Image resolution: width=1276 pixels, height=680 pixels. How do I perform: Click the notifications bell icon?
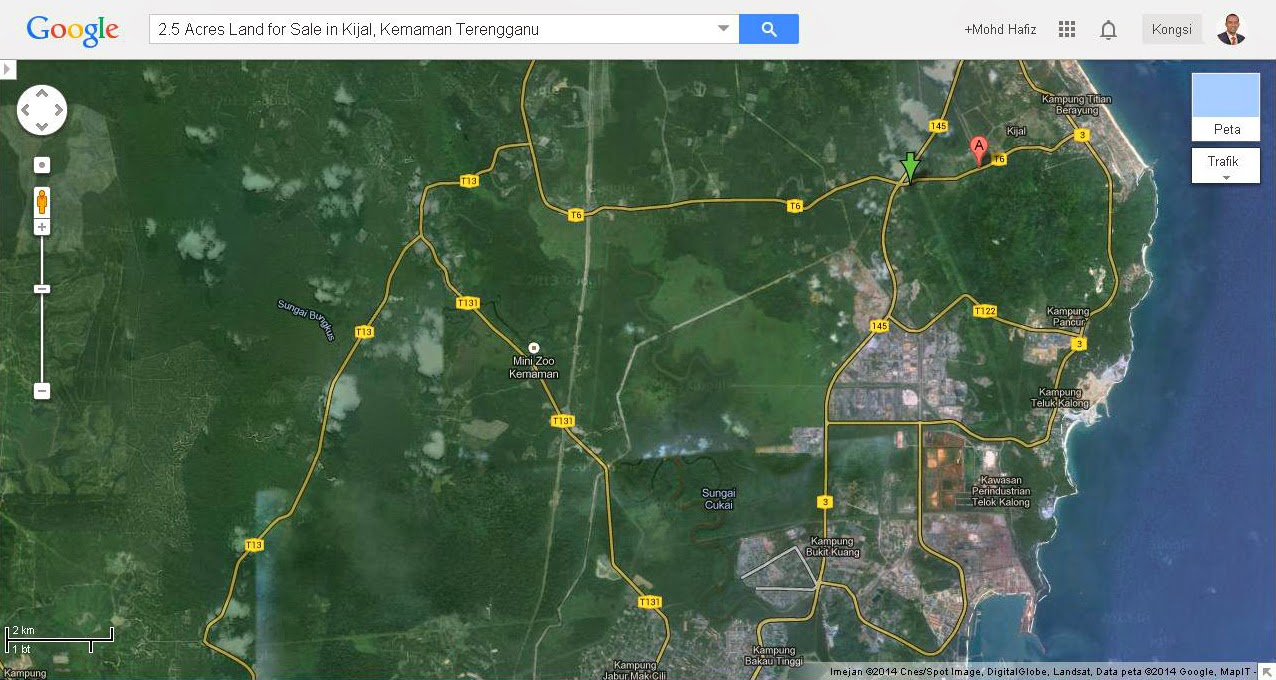pos(1108,29)
